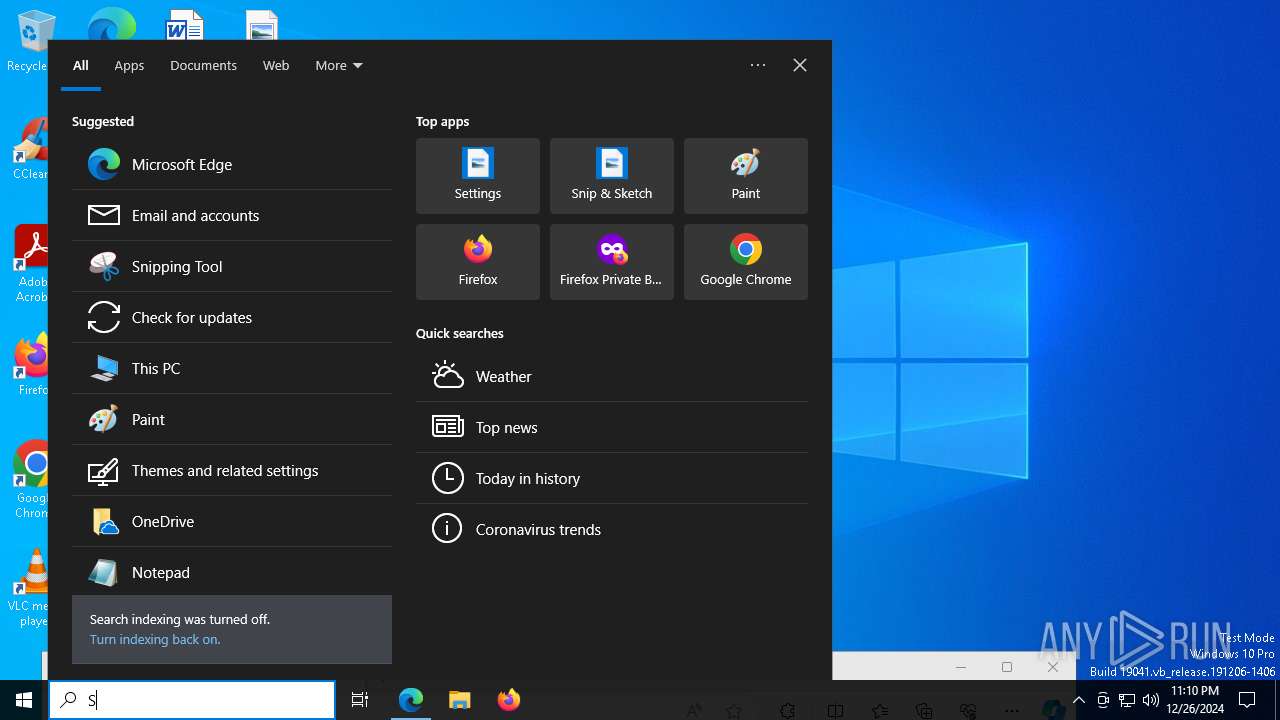Select Check for updates suggestion
Image resolution: width=1280 pixels, height=720 pixels.
pyautogui.click(x=232, y=318)
